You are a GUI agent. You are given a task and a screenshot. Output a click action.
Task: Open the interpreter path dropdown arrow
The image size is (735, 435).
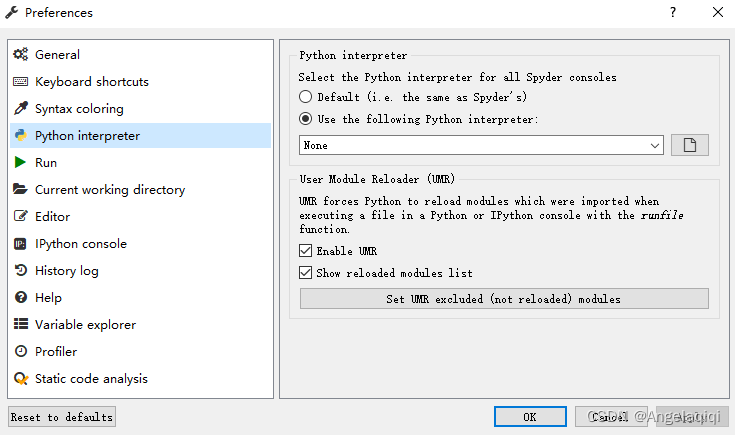point(655,146)
